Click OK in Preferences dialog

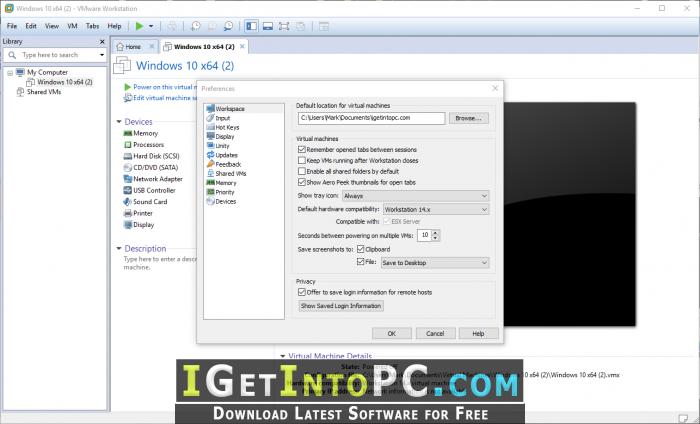tap(392, 333)
